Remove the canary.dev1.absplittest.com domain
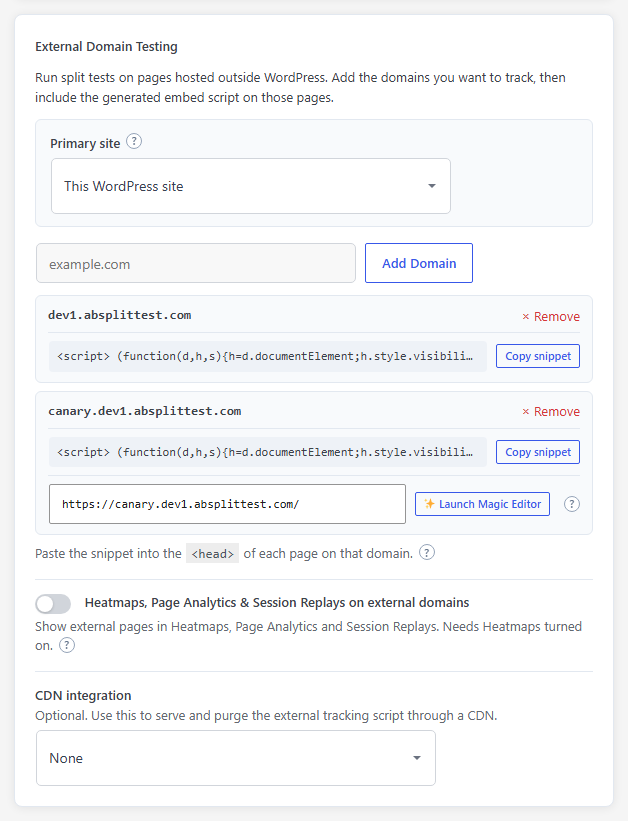The height and width of the screenshot is (821, 628). [x=551, y=412]
